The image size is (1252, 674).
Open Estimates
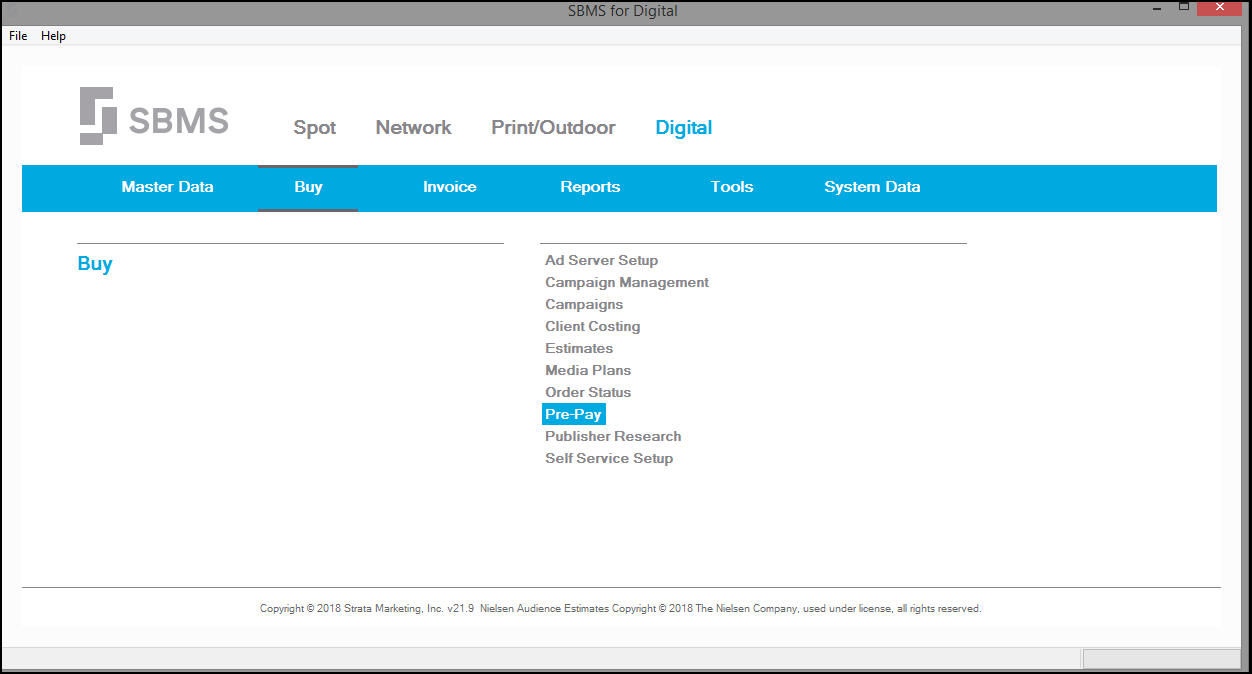(579, 348)
